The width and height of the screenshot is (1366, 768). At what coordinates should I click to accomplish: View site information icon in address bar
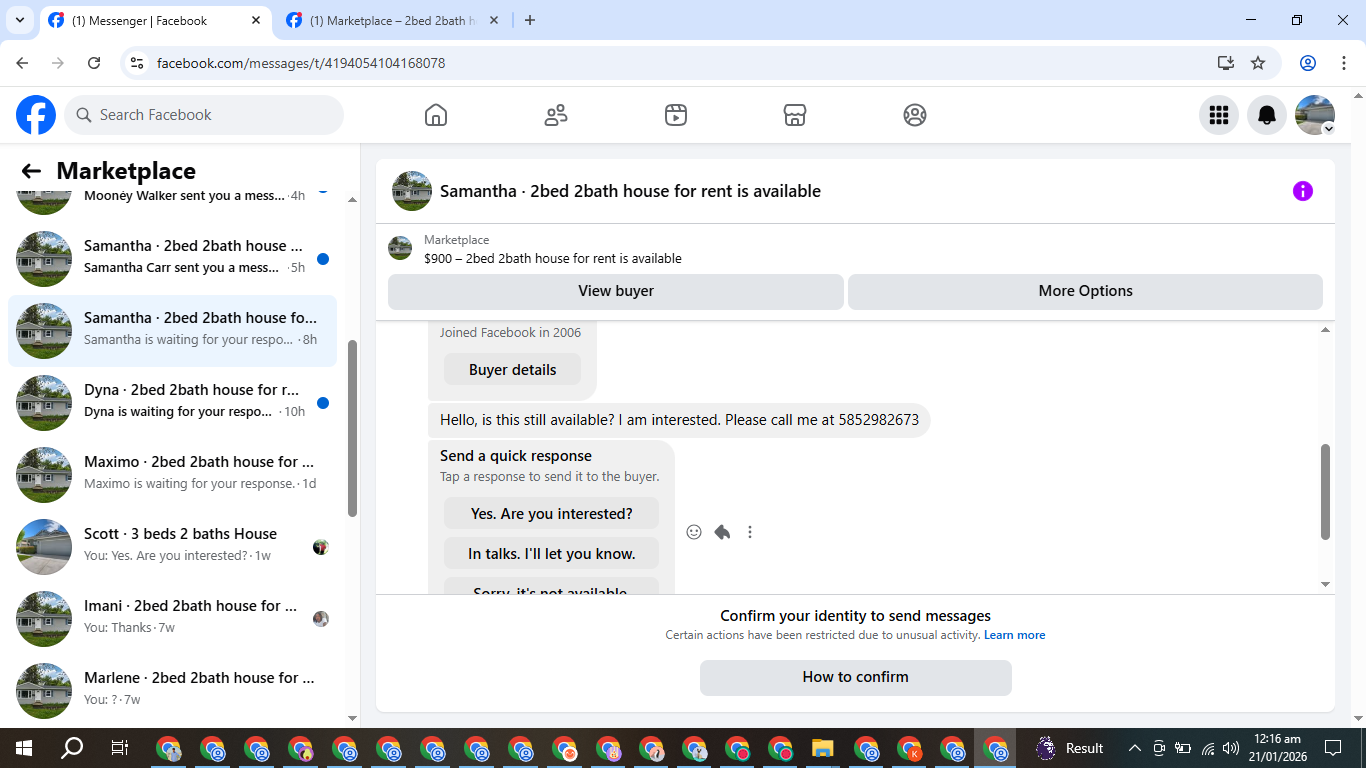[138, 63]
